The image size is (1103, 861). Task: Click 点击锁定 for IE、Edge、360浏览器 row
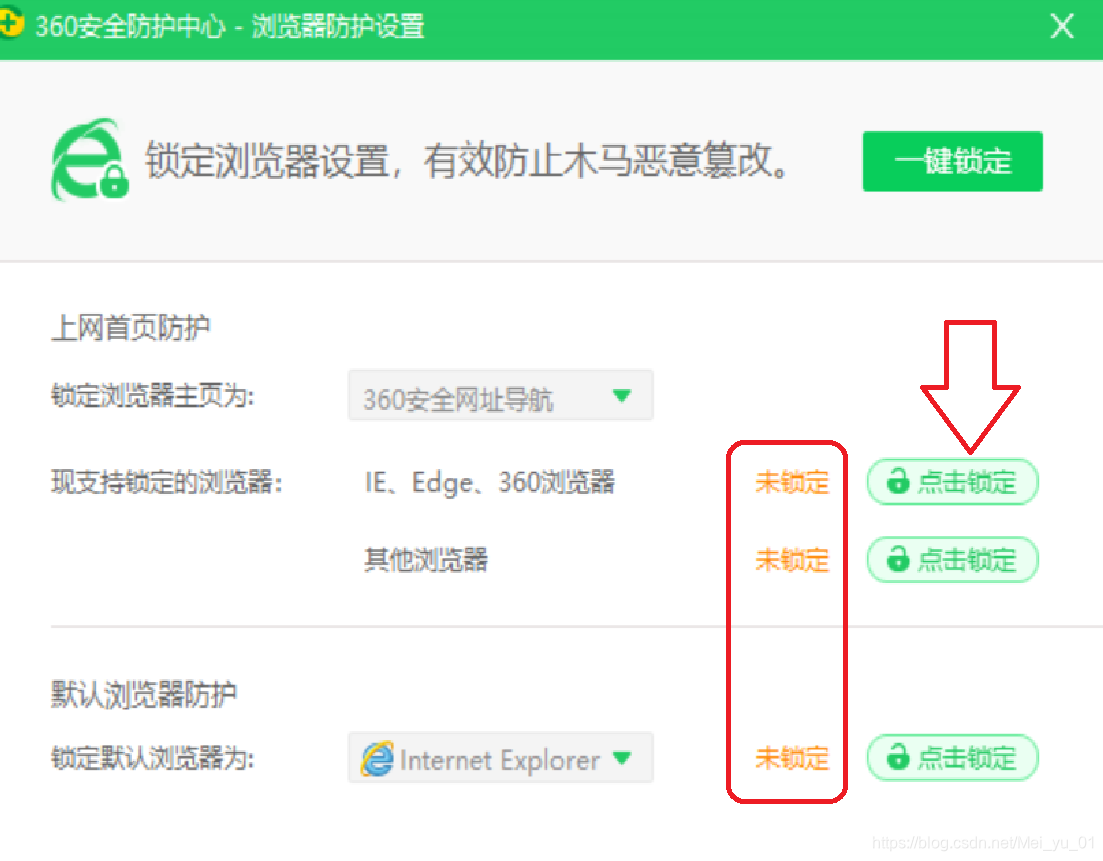tap(952, 482)
